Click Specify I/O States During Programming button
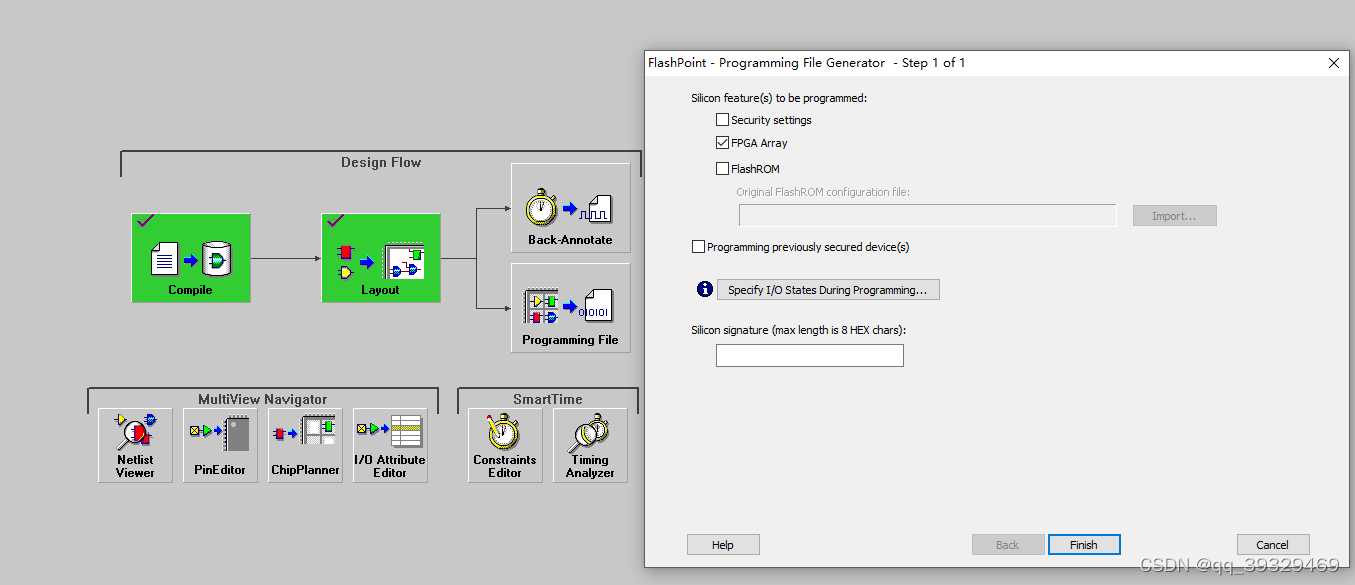 click(x=828, y=290)
